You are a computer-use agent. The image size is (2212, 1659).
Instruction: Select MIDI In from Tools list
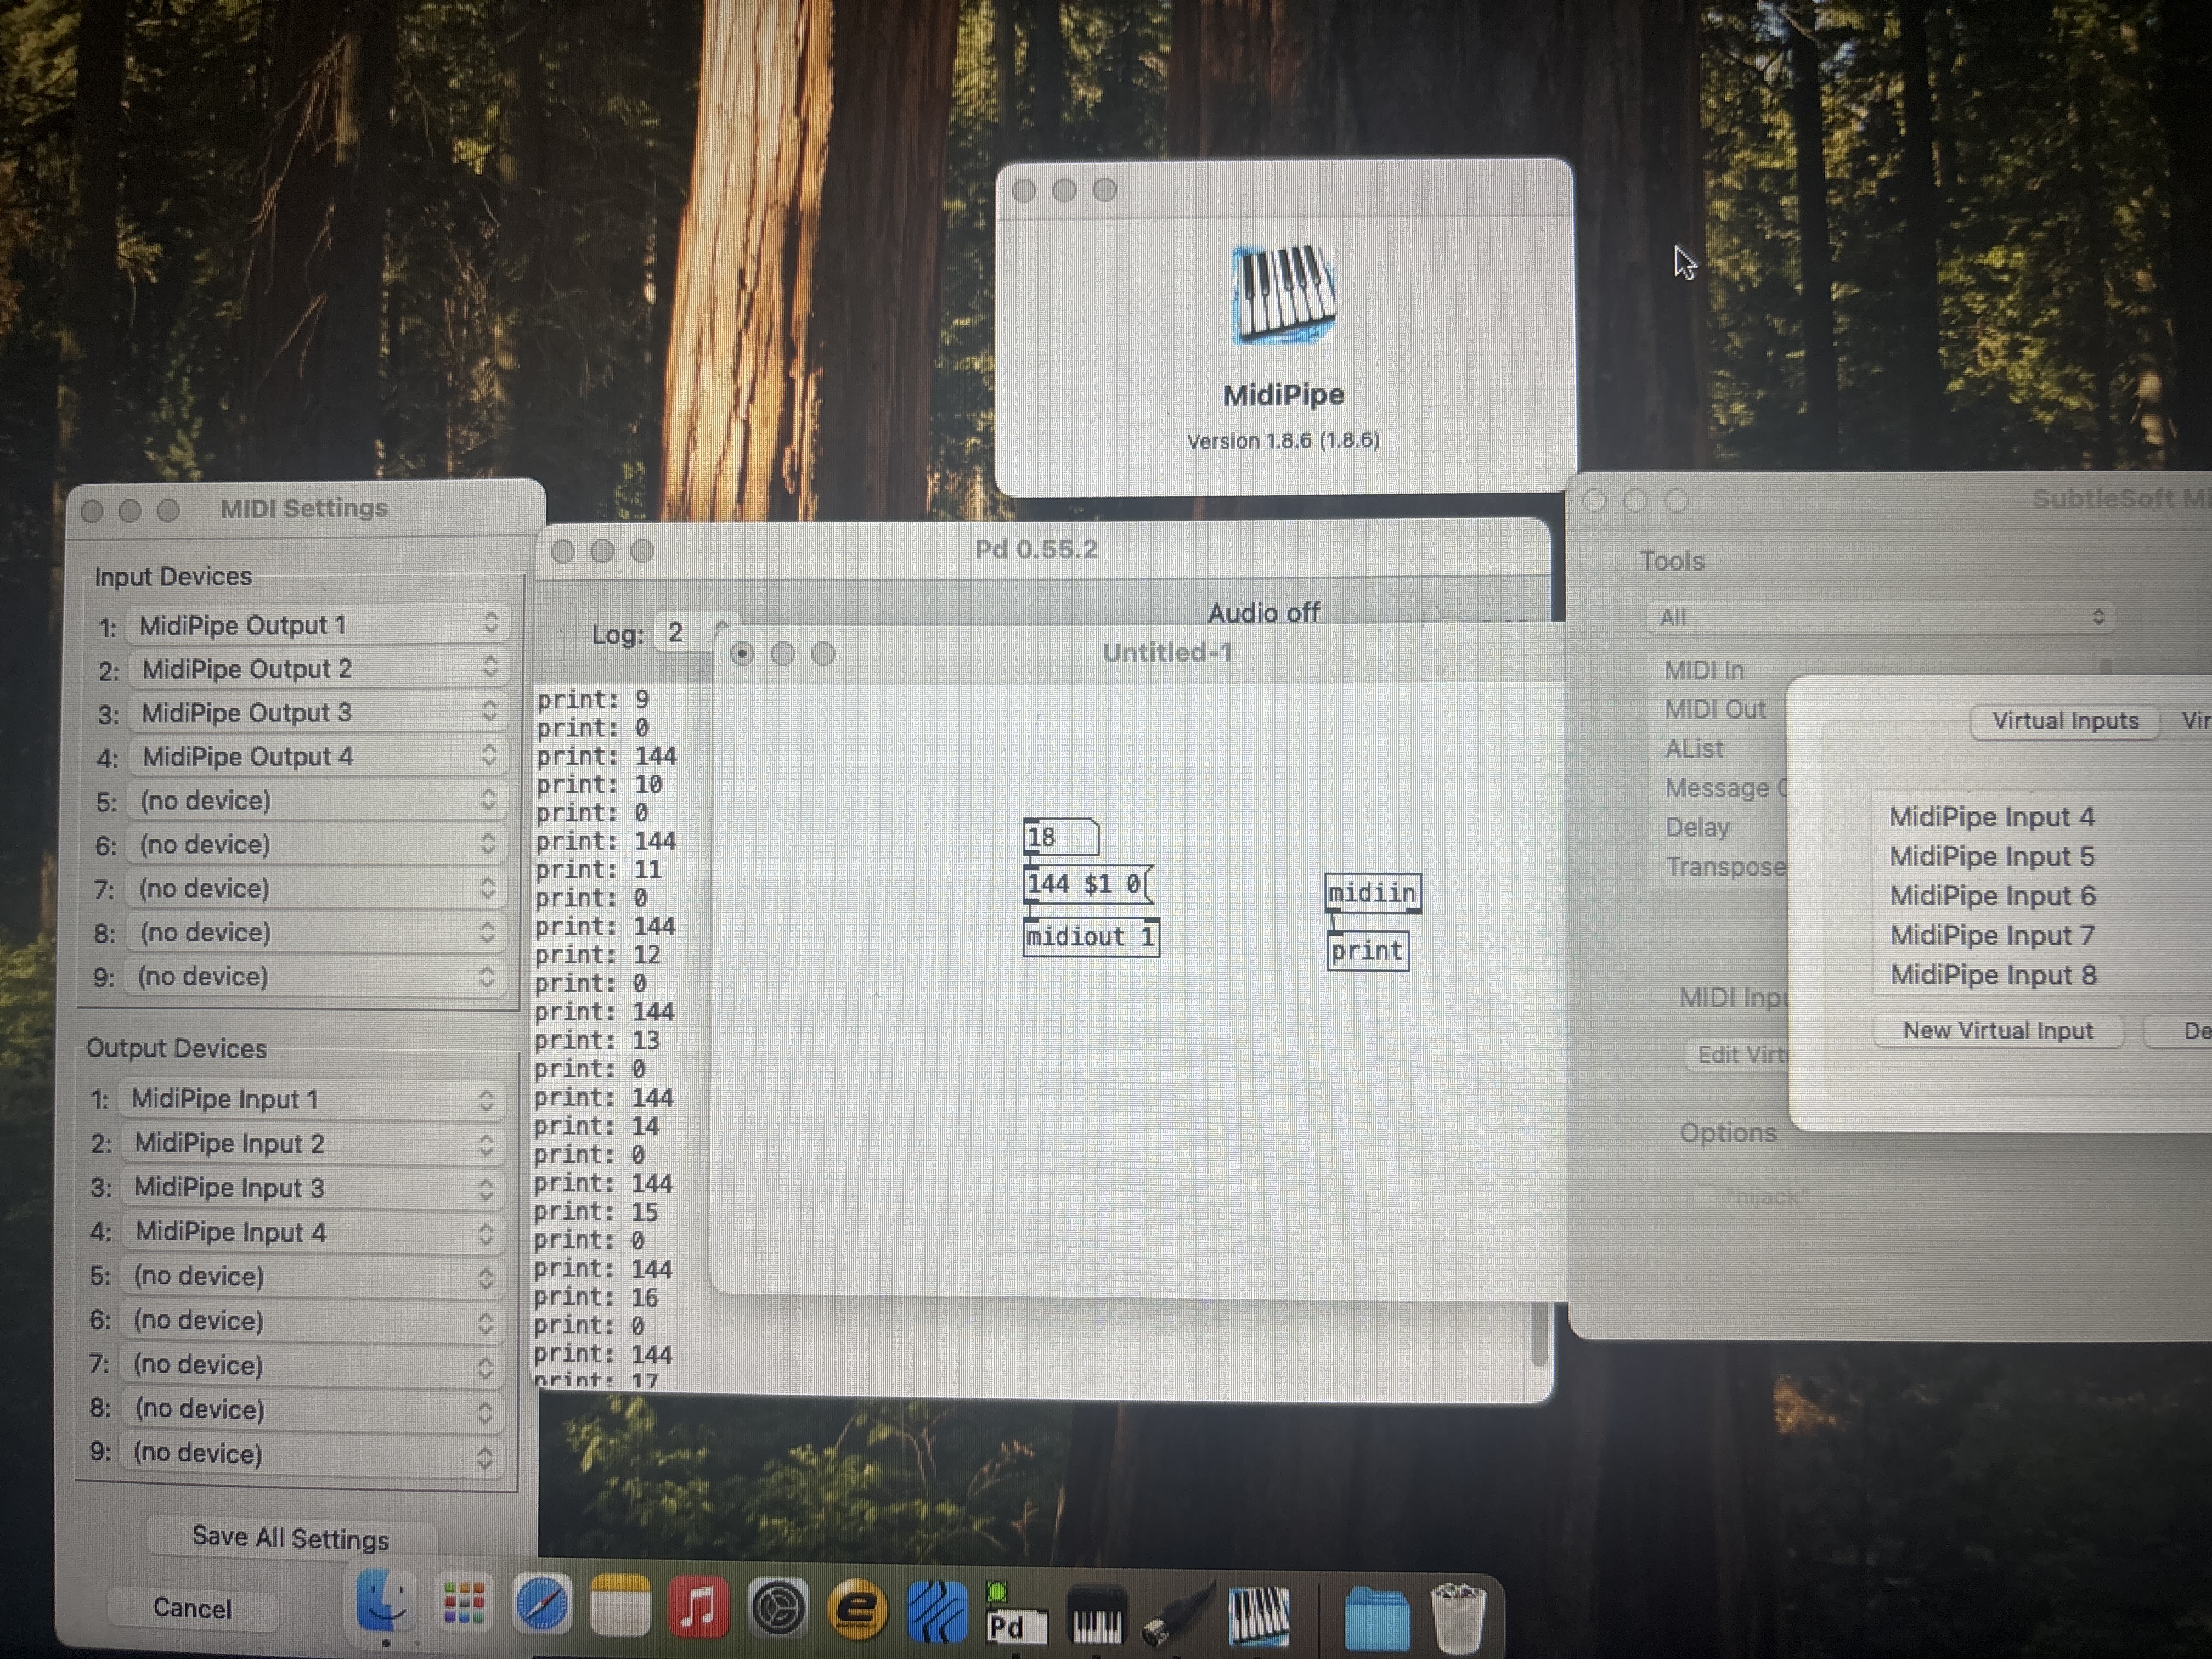[1704, 670]
